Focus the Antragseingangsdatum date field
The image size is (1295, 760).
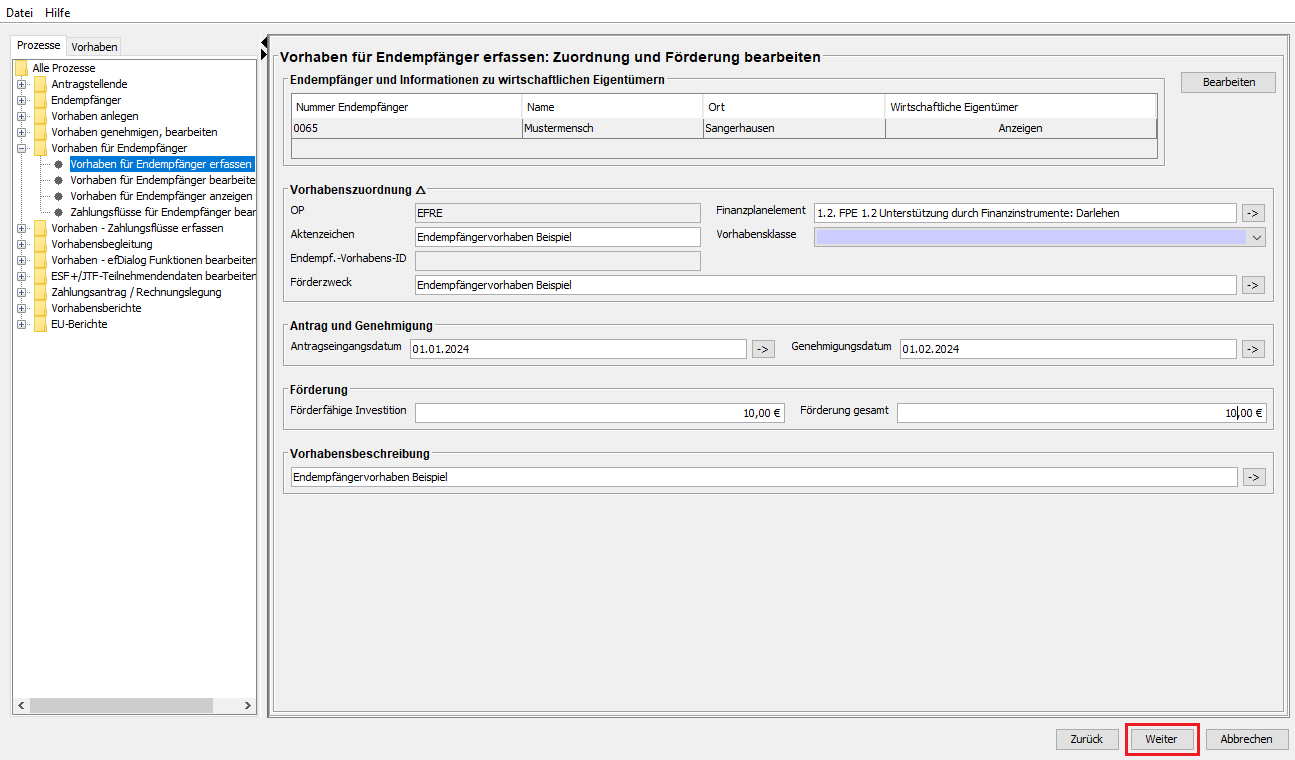click(578, 349)
